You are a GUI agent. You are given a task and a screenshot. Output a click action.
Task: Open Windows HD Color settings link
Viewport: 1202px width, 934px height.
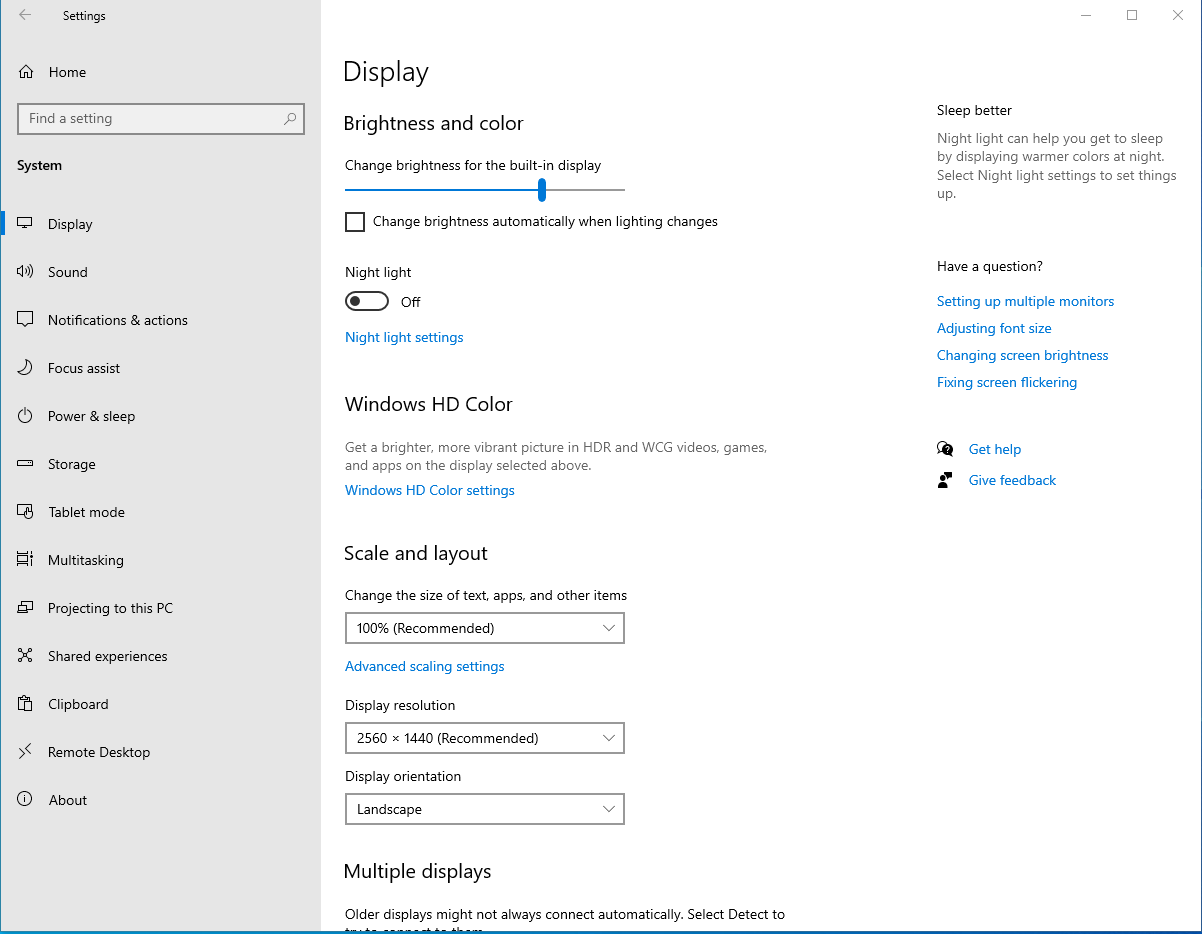point(430,490)
